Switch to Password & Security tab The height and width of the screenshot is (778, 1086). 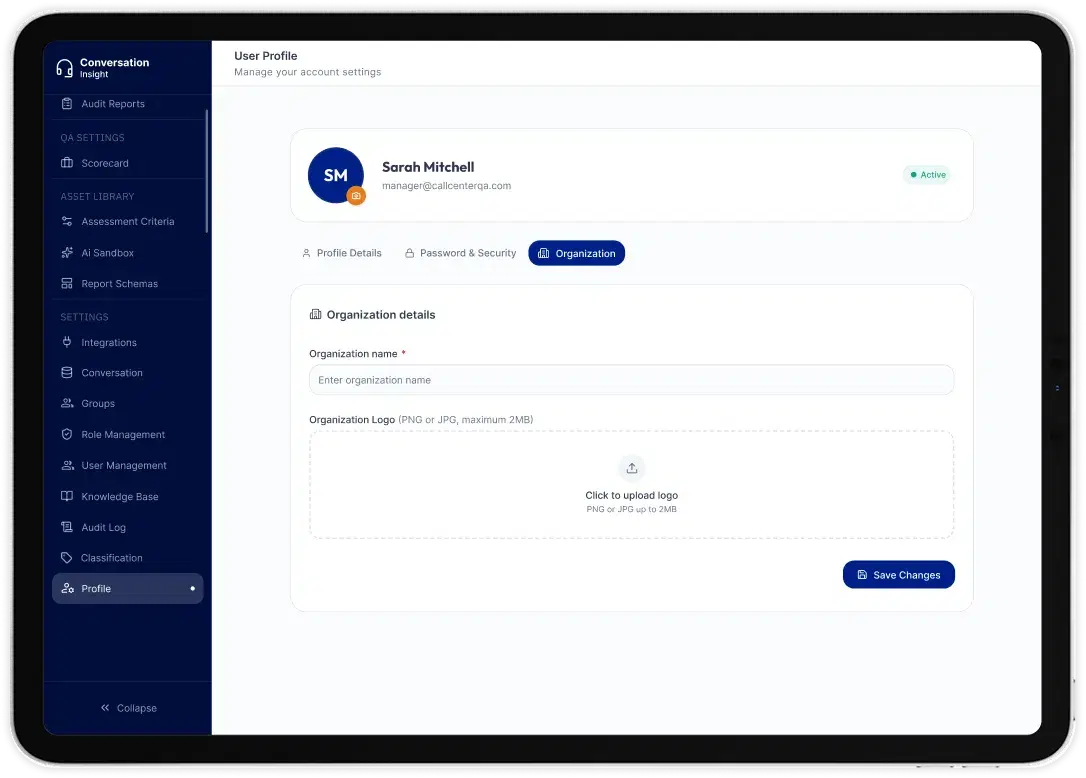461,253
